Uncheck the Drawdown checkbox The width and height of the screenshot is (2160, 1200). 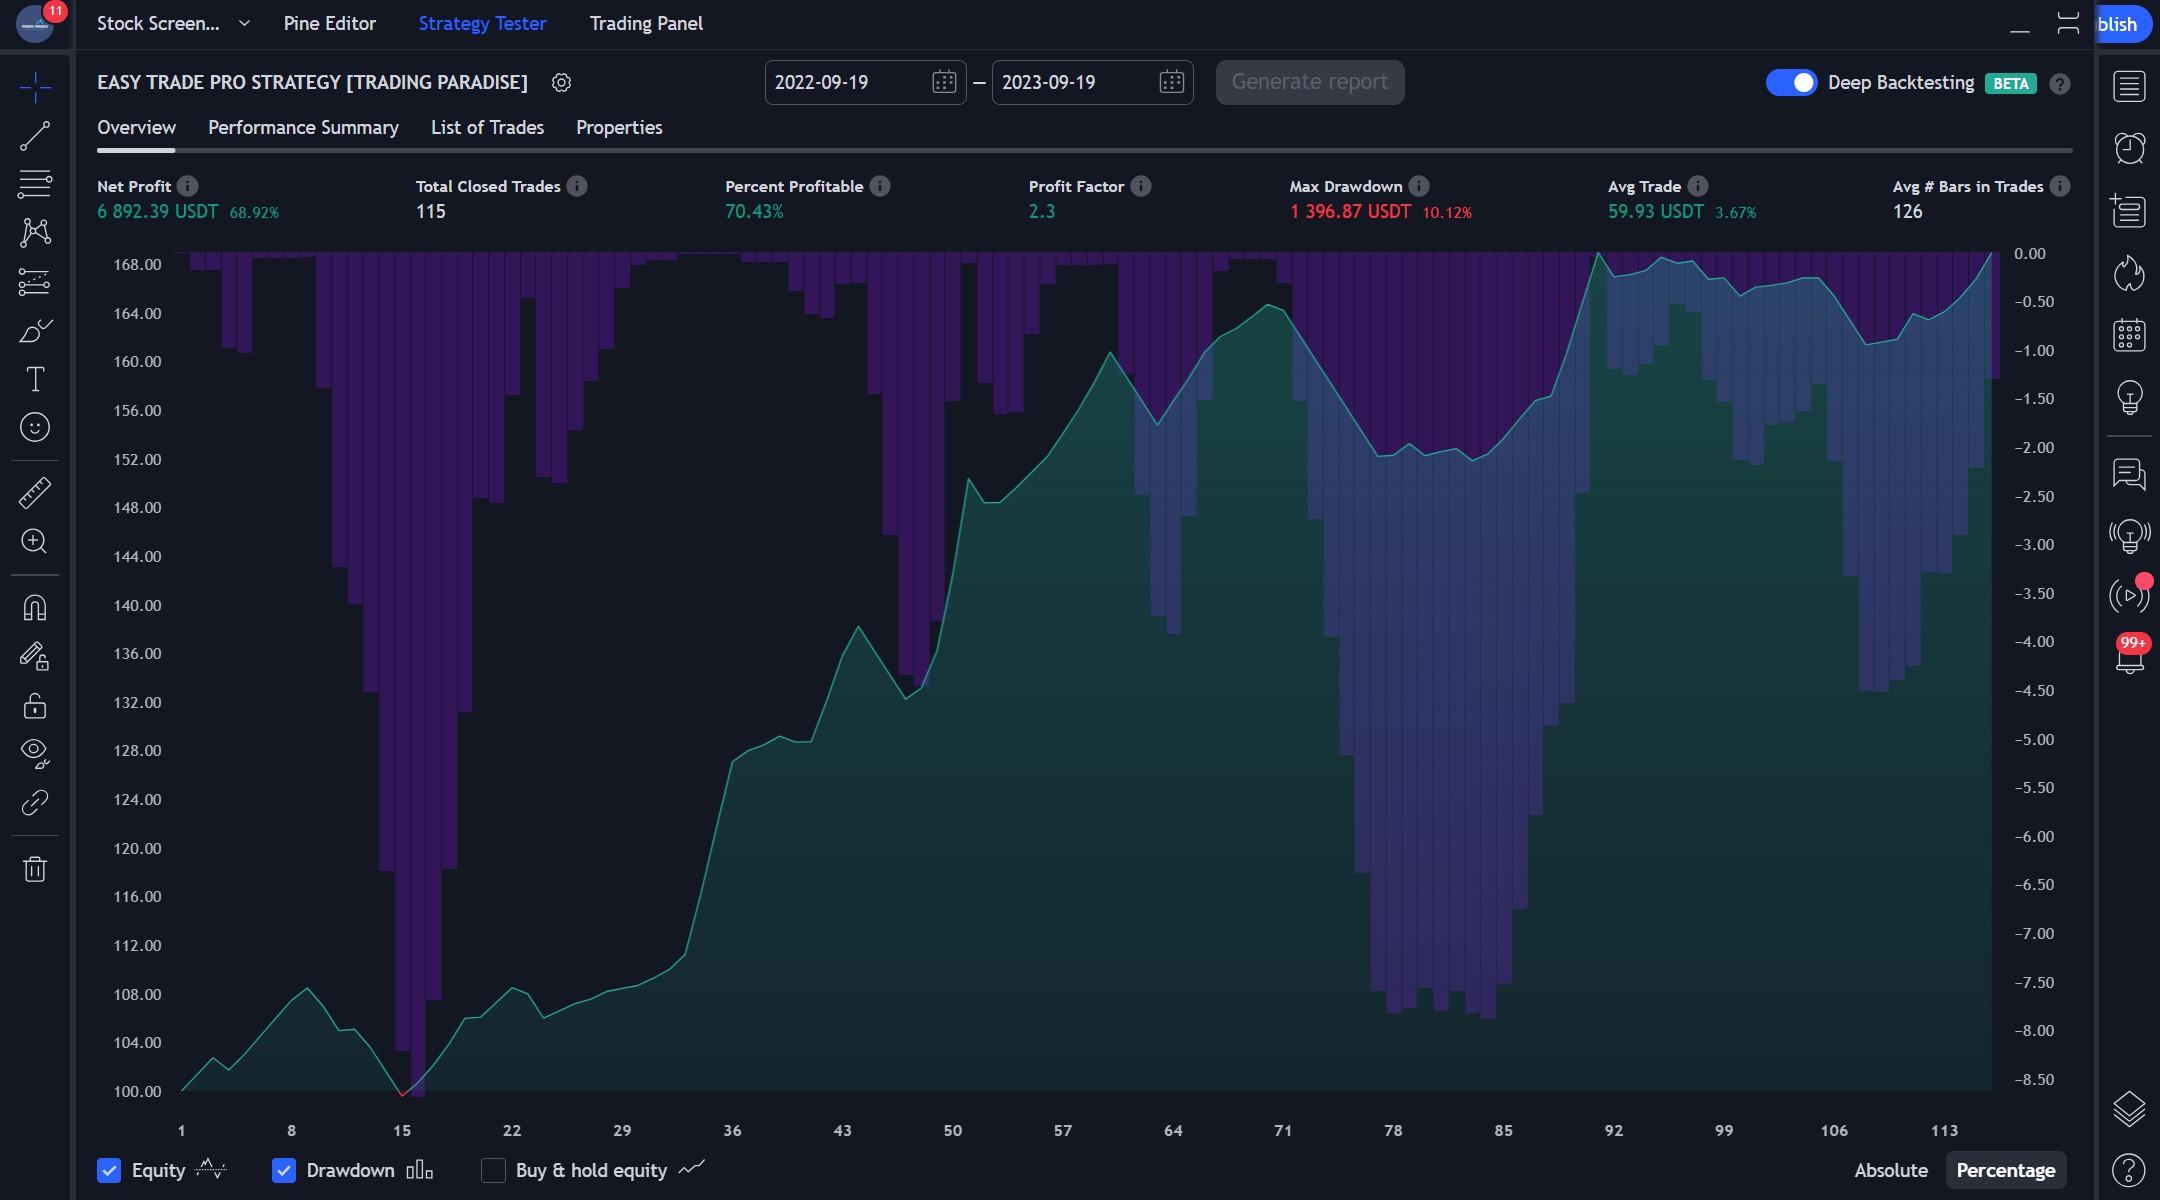click(x=284, y=1170)
